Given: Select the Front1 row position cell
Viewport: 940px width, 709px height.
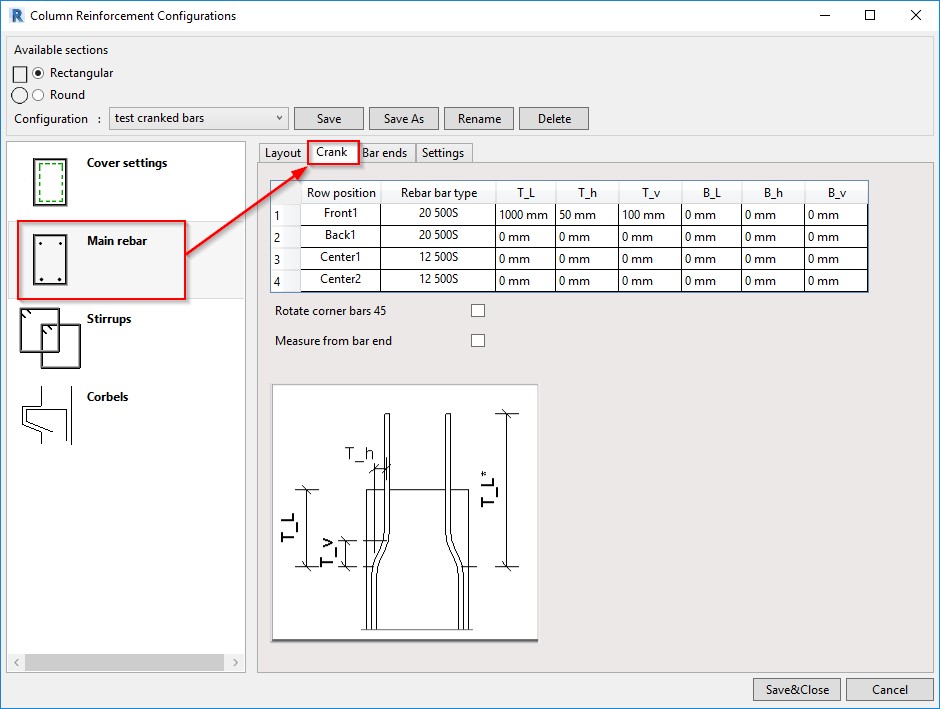Looking at the screenshot, I should point(340,214).
